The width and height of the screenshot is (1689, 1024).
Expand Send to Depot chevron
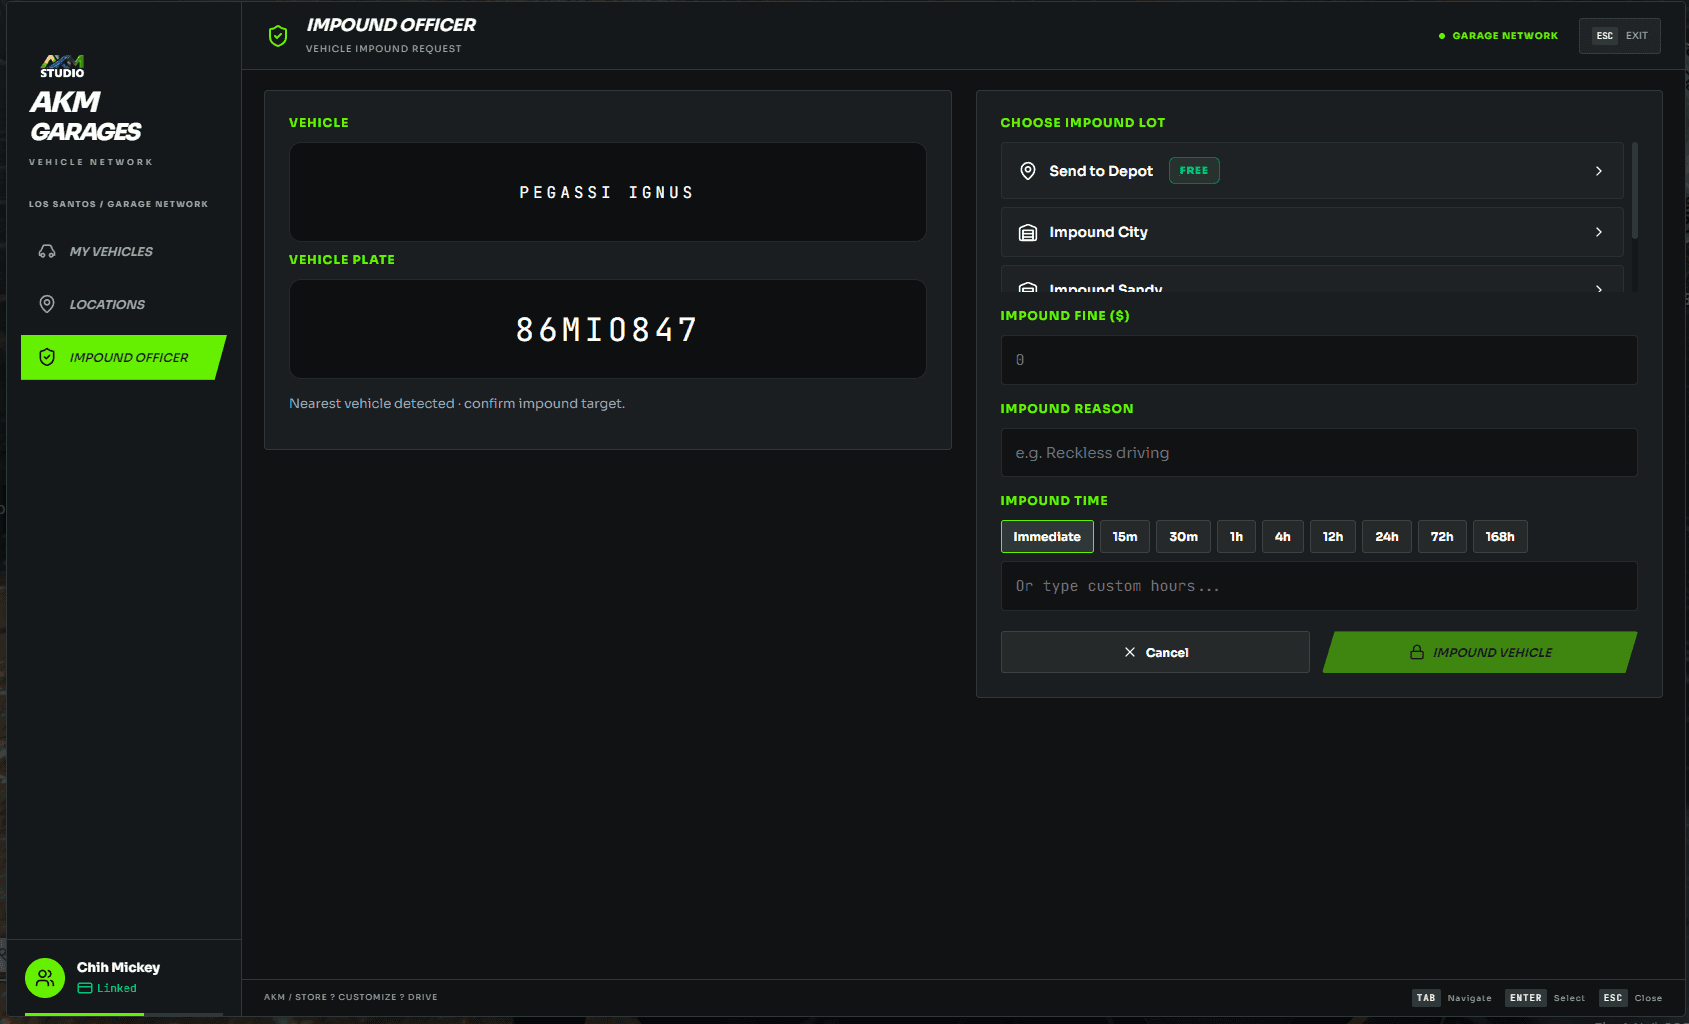click(1599, 171)
